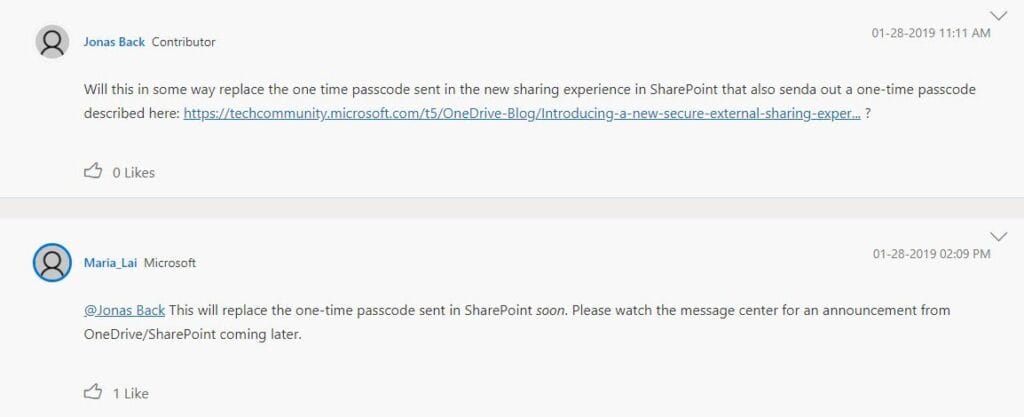Expand options chevron on Maria_Lai's reply

(999, 236)
